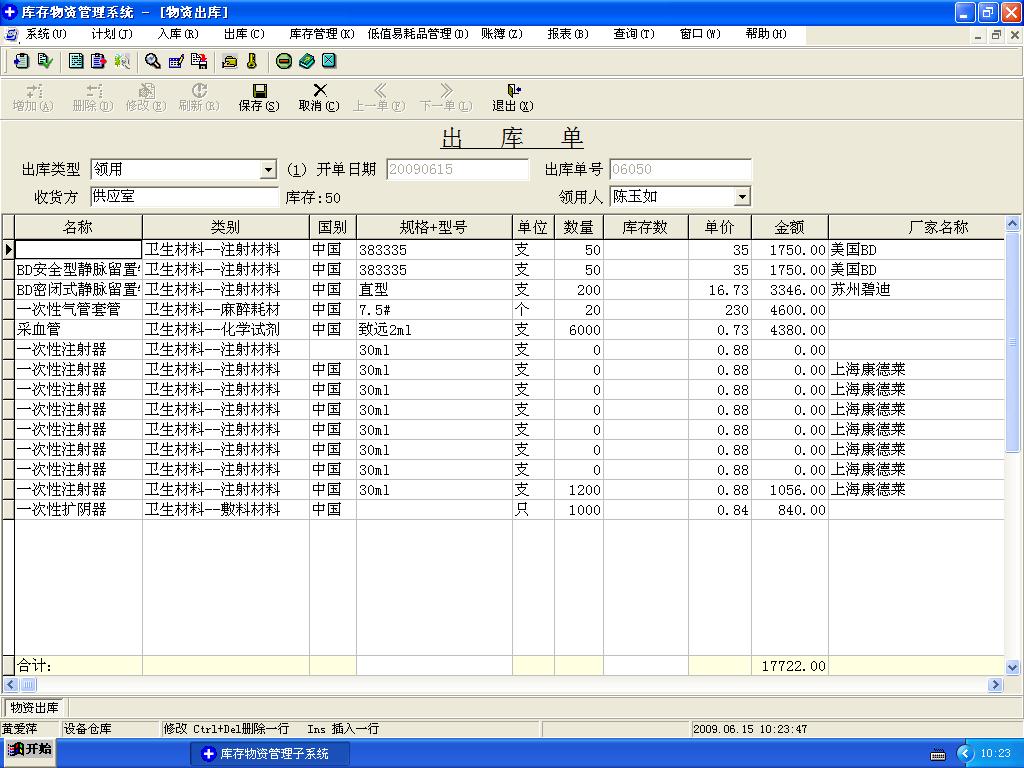
Task: Click the application icon in the menu bar
Action: (x=11, y=34)
